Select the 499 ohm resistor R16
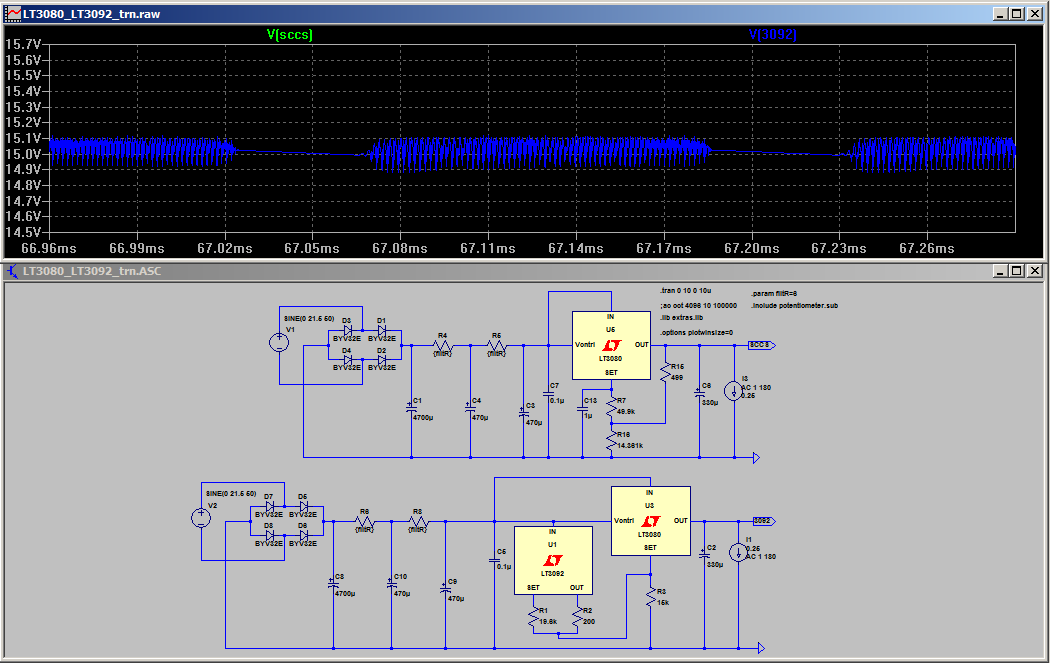This screenshot has height=663, width=1051. coord(666,372)
